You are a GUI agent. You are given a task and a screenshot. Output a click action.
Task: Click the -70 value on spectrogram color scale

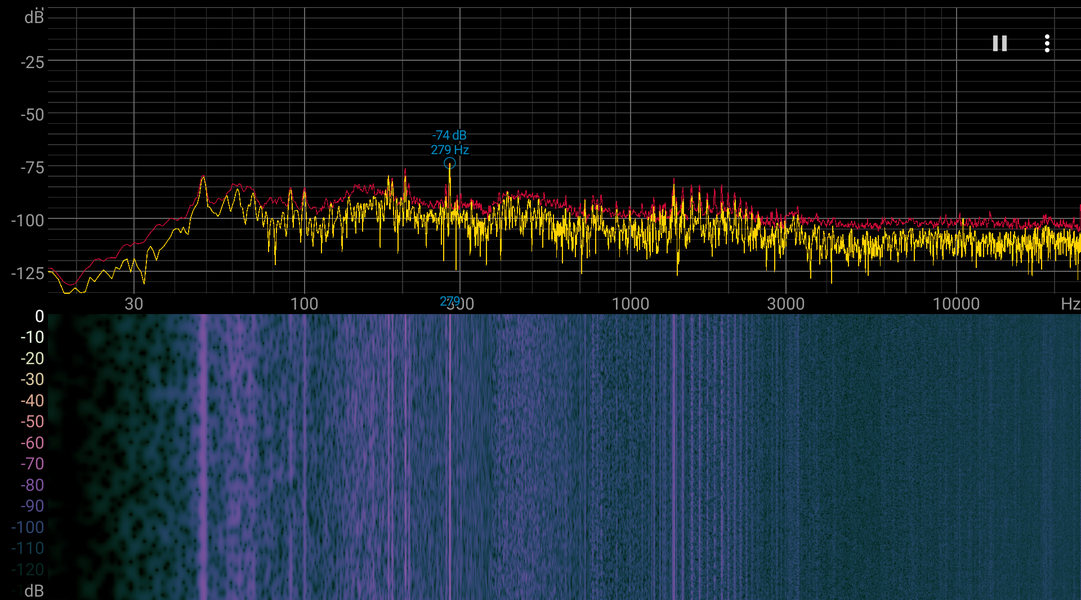click(32, 464)
